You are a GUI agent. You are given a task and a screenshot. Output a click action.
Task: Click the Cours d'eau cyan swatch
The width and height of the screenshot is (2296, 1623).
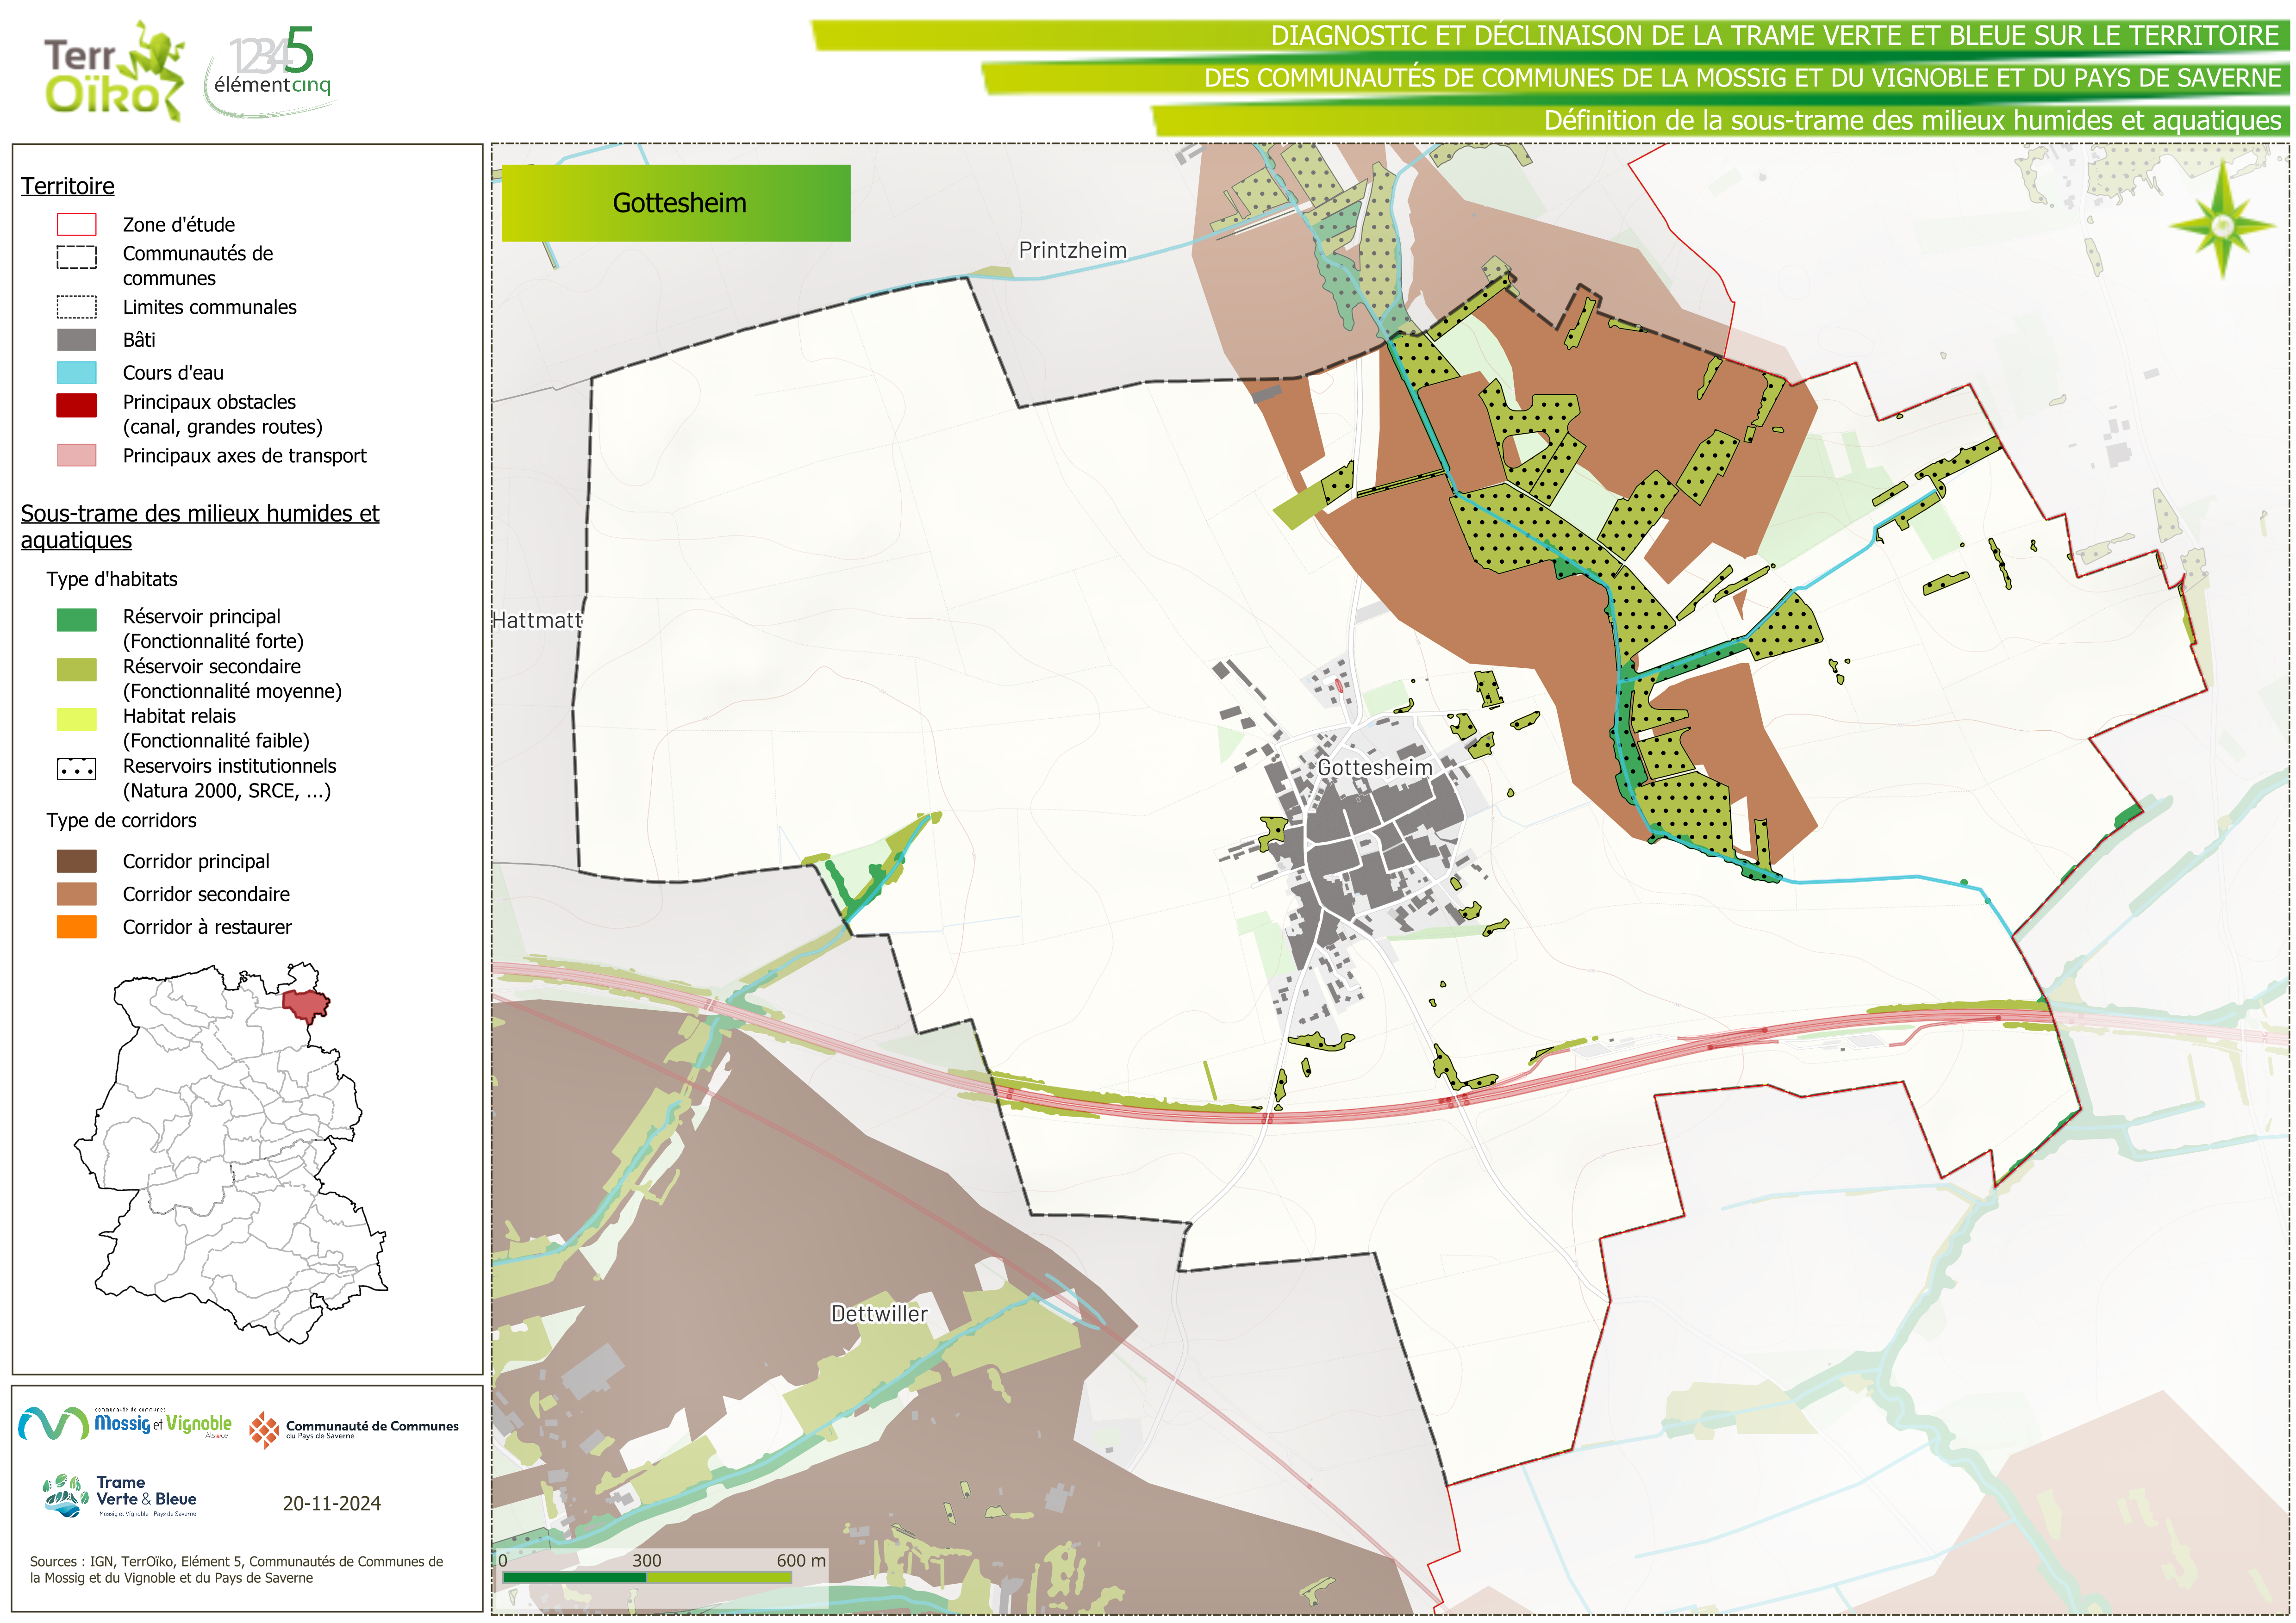point(77,373)
